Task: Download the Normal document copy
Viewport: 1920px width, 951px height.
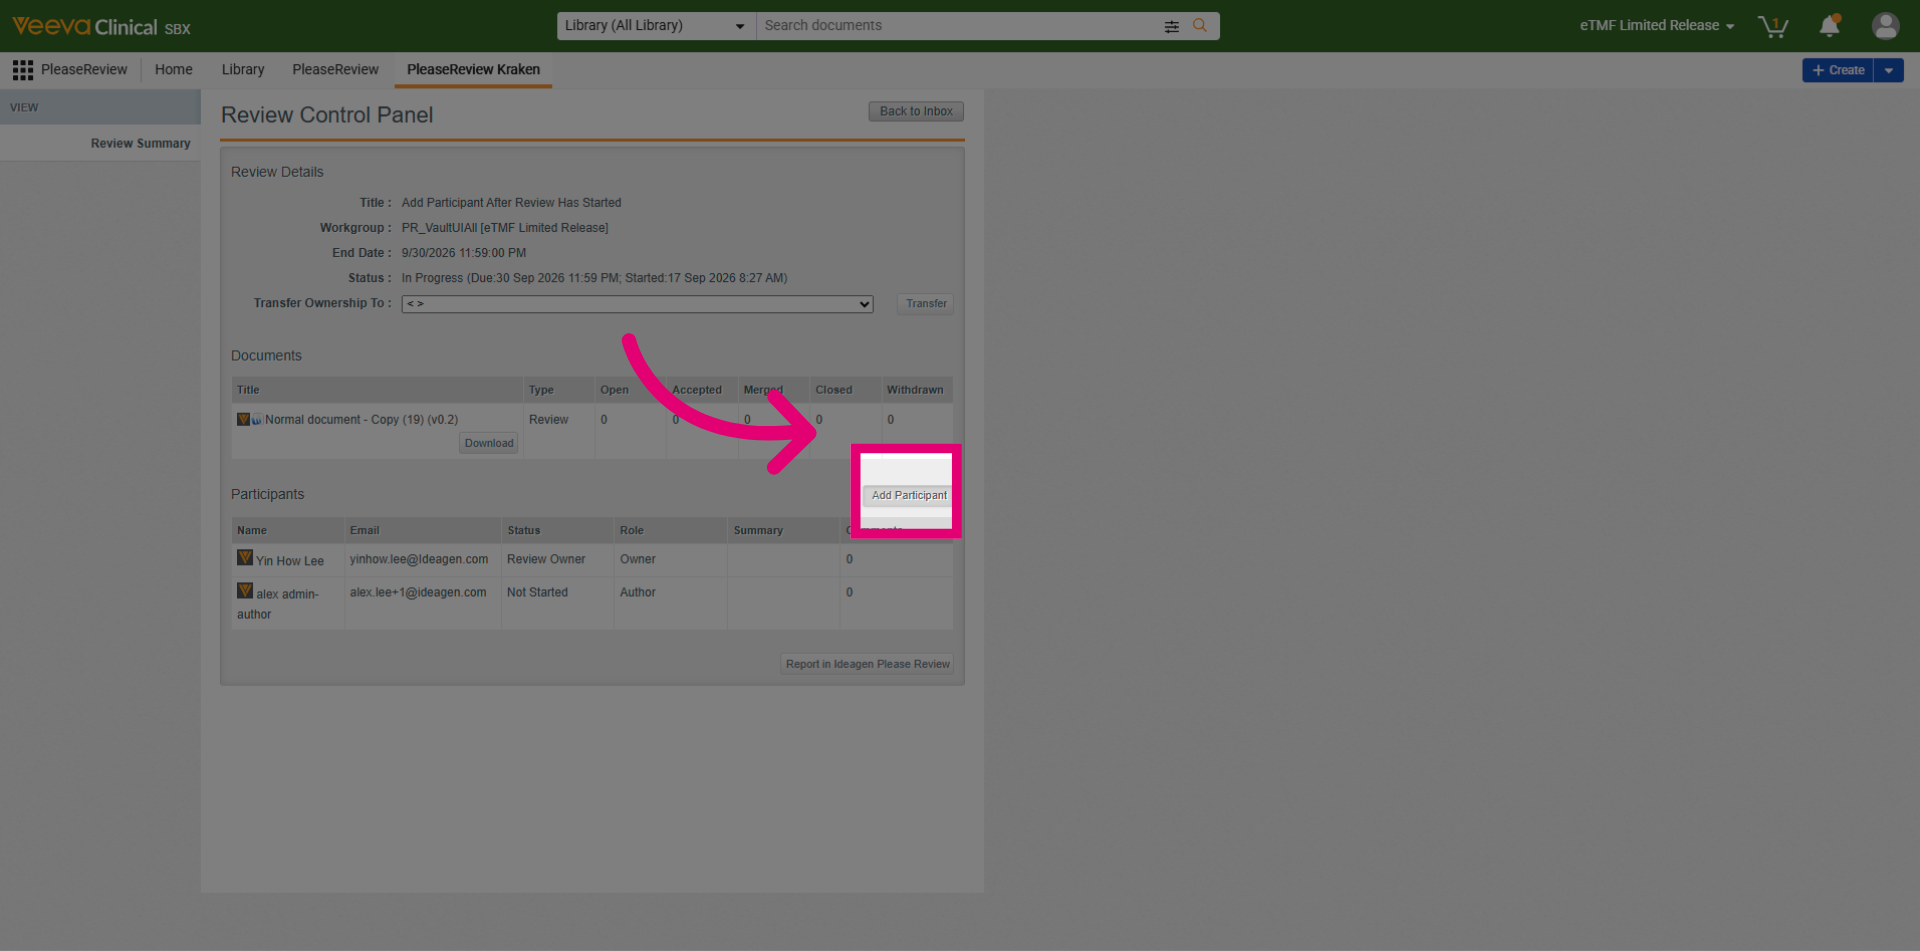Action: [489, 443]
